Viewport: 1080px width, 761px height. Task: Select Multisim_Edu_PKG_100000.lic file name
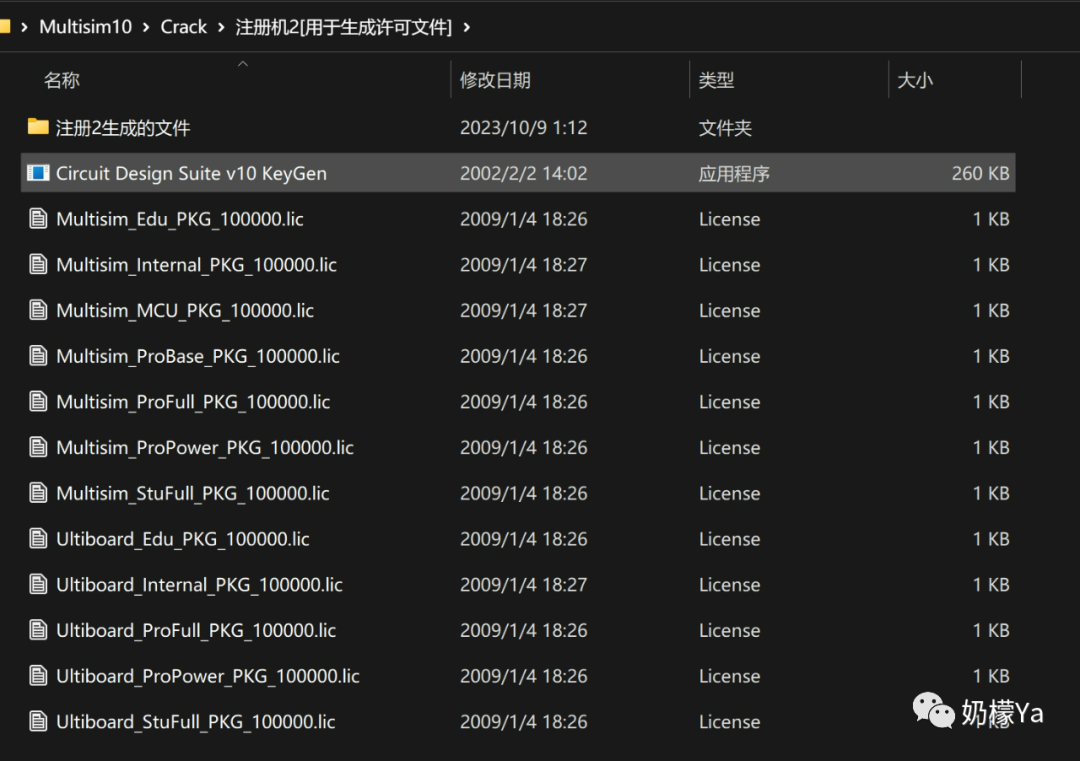180,219
